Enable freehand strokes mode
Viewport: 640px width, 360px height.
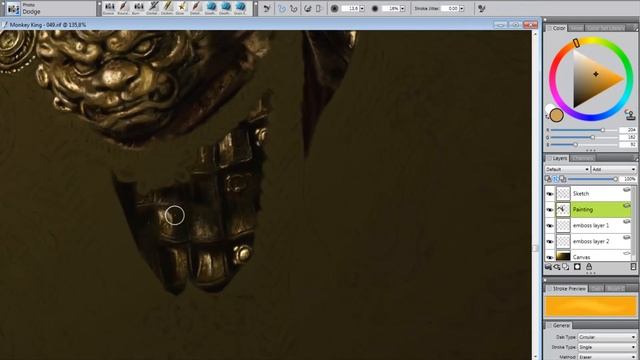(x=282, y=9)
